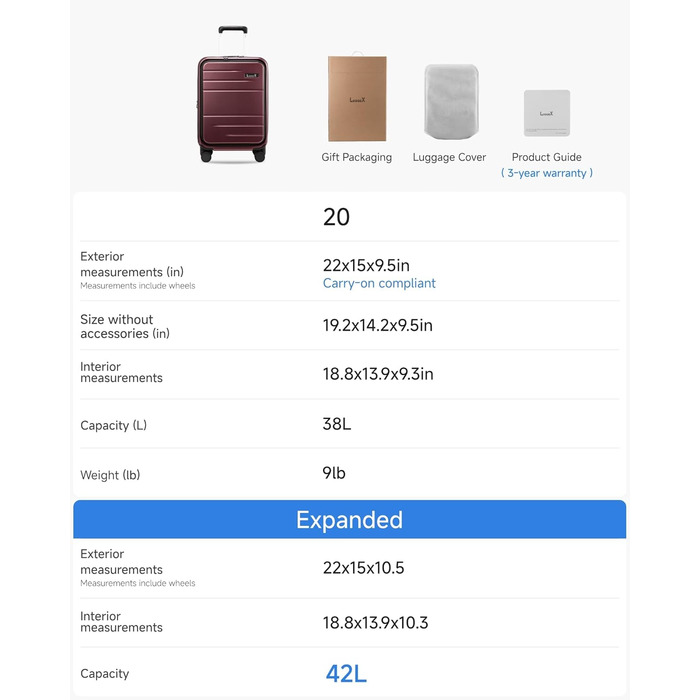Click the Carry-on compliant text
700x700 pixels.
379,283
